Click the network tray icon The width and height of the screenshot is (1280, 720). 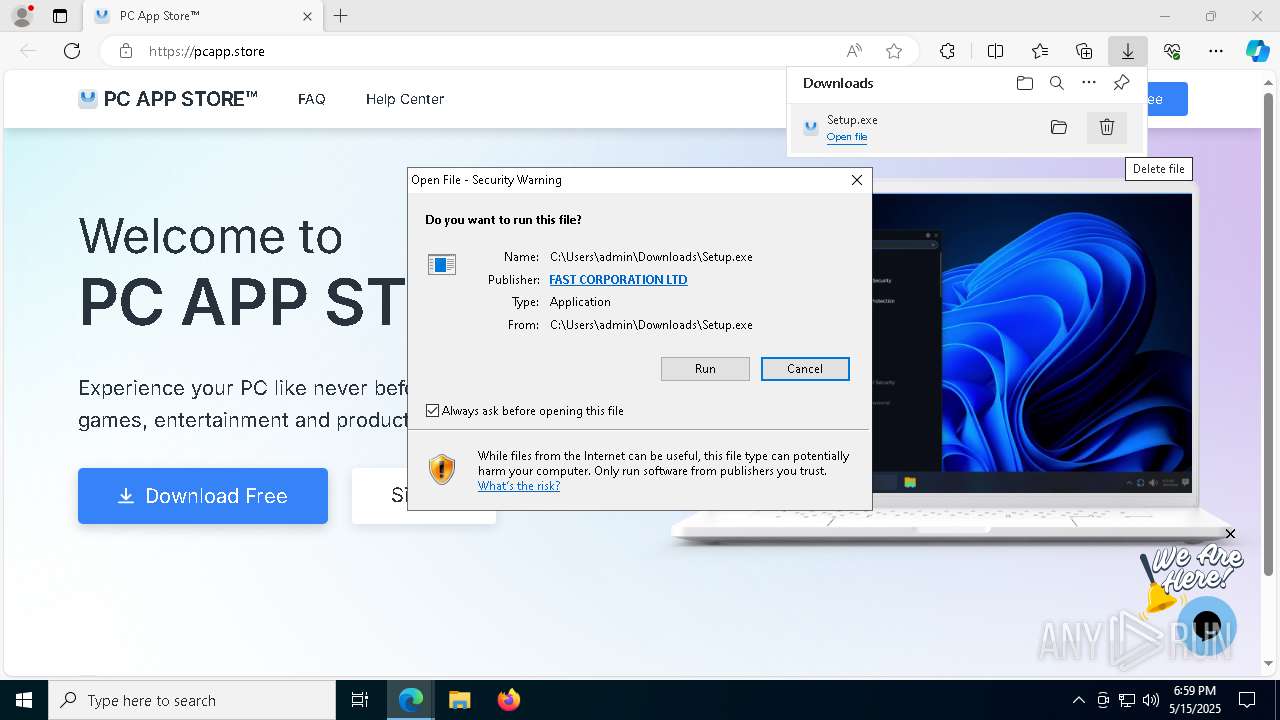(x=1127, y=700)
